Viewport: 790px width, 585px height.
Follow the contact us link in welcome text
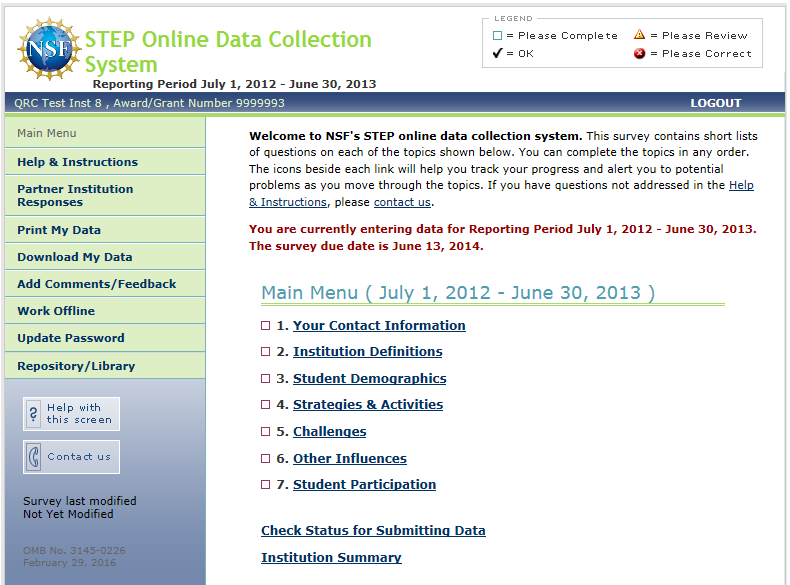pos(402,202)
